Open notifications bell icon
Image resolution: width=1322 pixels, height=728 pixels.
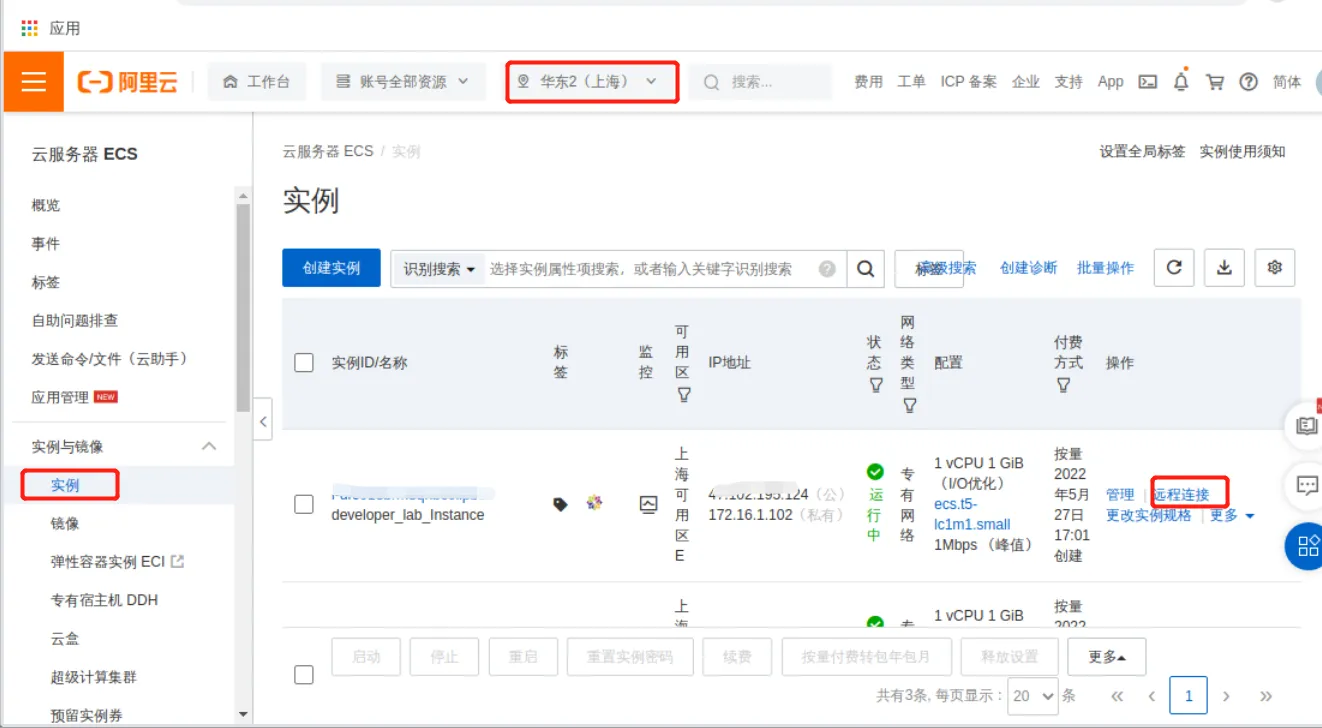pyautogui.click(x=1181, y=82)
